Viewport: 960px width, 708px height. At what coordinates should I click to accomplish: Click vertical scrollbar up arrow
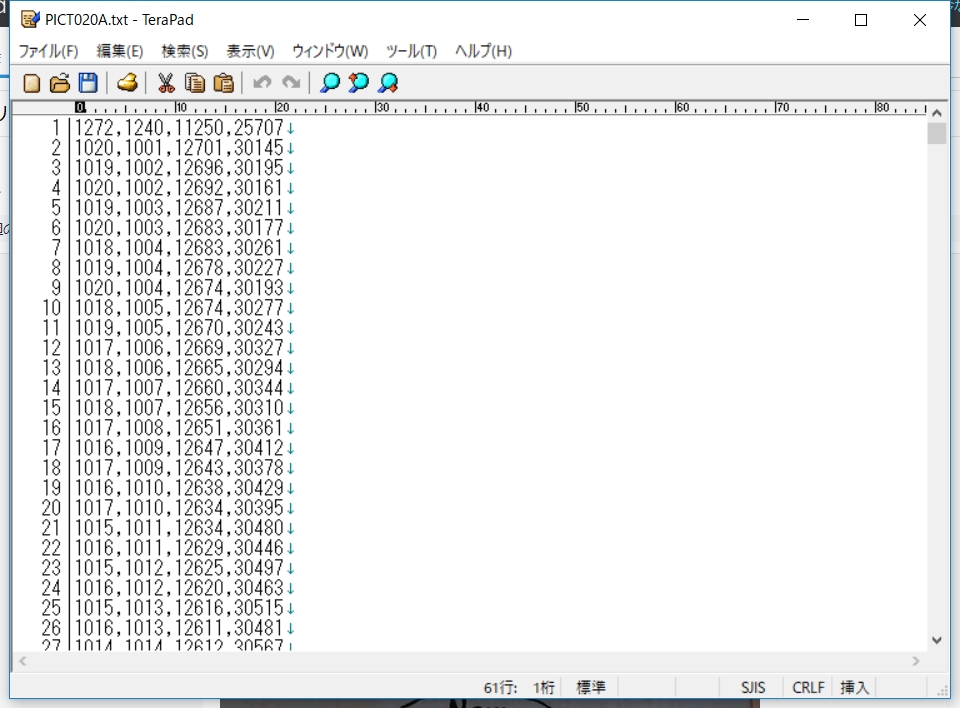pos(937,113)
